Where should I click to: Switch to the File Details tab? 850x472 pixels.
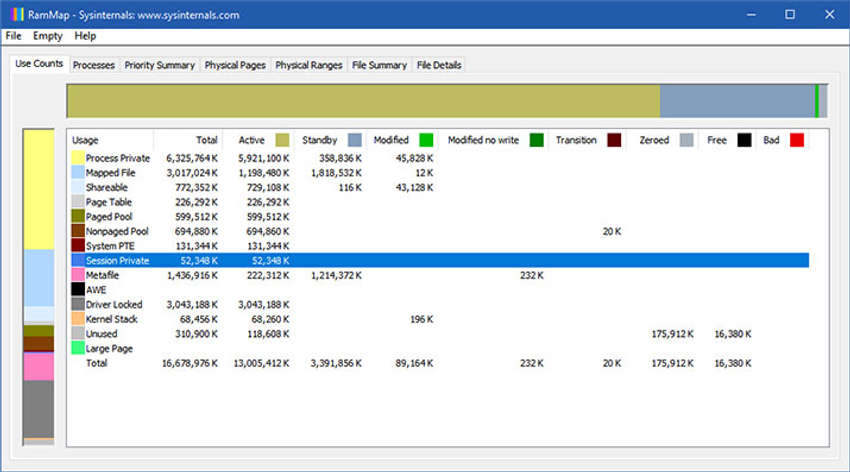439,65
